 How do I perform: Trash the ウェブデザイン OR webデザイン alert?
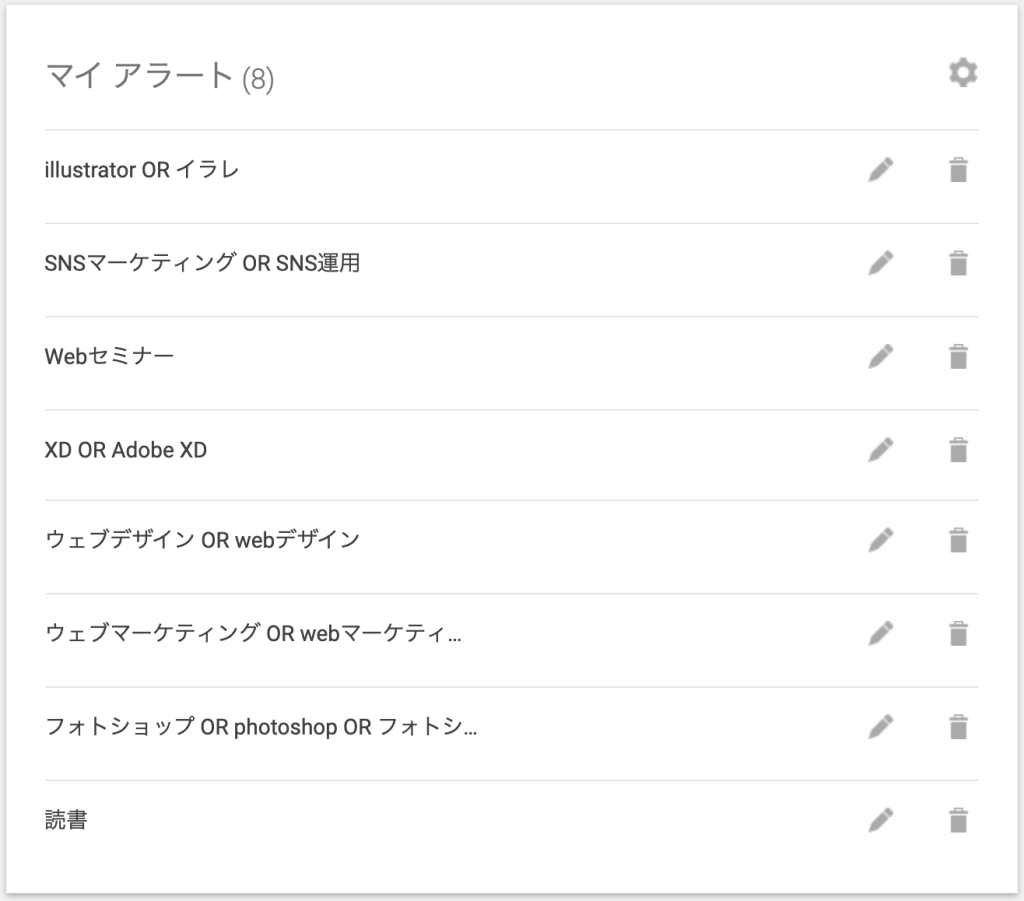[958, 540]
